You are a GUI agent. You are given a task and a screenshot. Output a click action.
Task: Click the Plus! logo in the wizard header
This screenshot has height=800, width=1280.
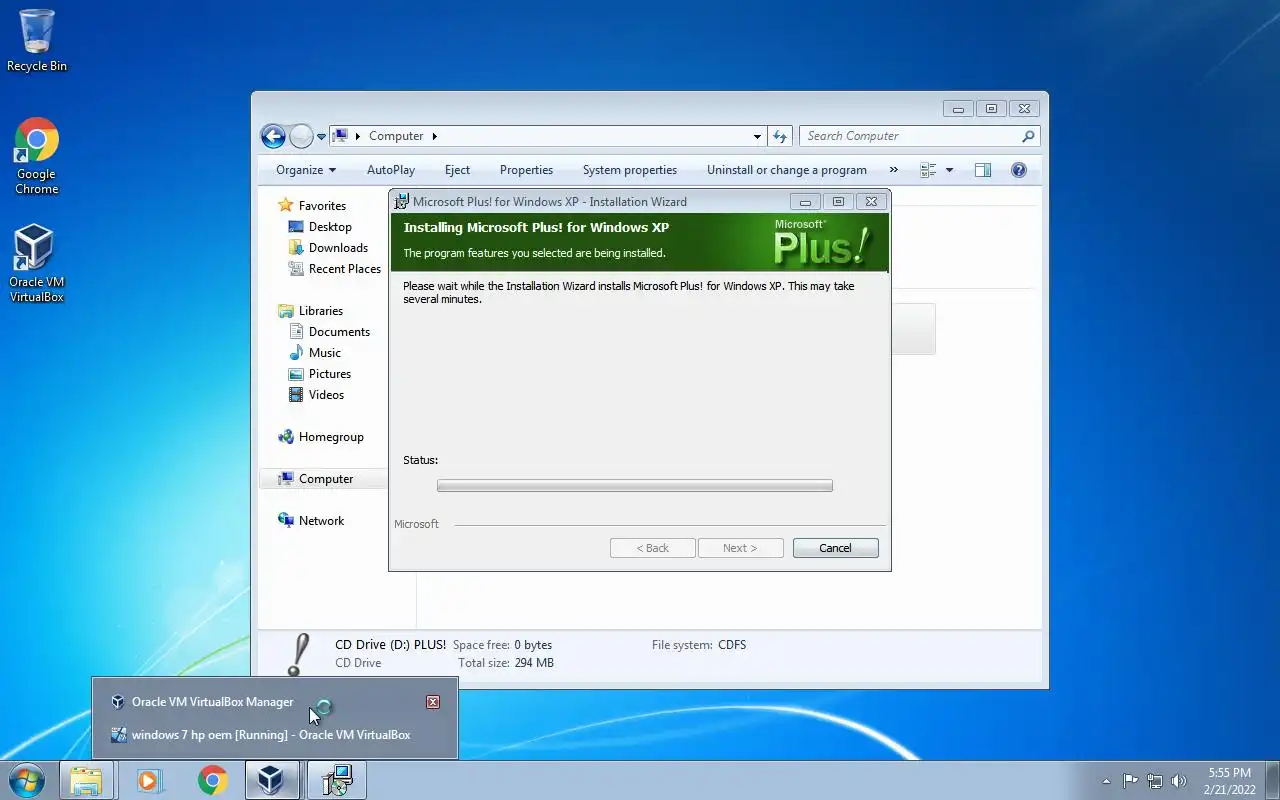[823, 245]
